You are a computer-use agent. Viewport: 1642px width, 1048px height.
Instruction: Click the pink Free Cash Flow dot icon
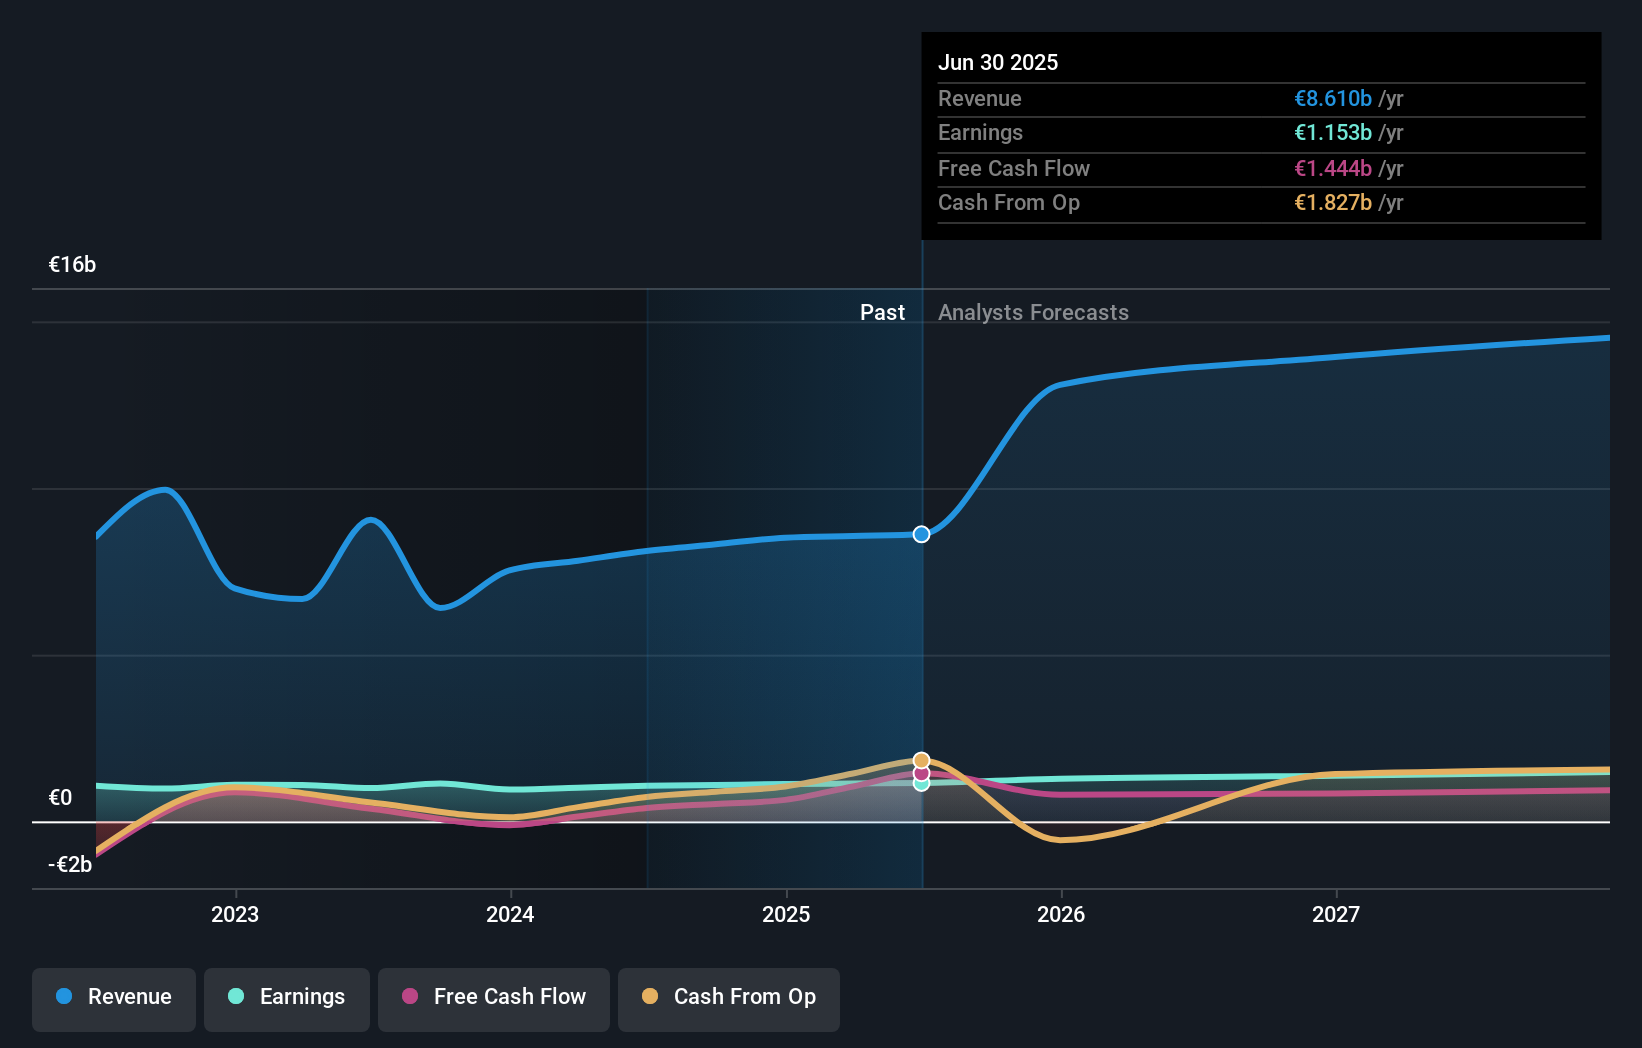(x=411, y=997)
